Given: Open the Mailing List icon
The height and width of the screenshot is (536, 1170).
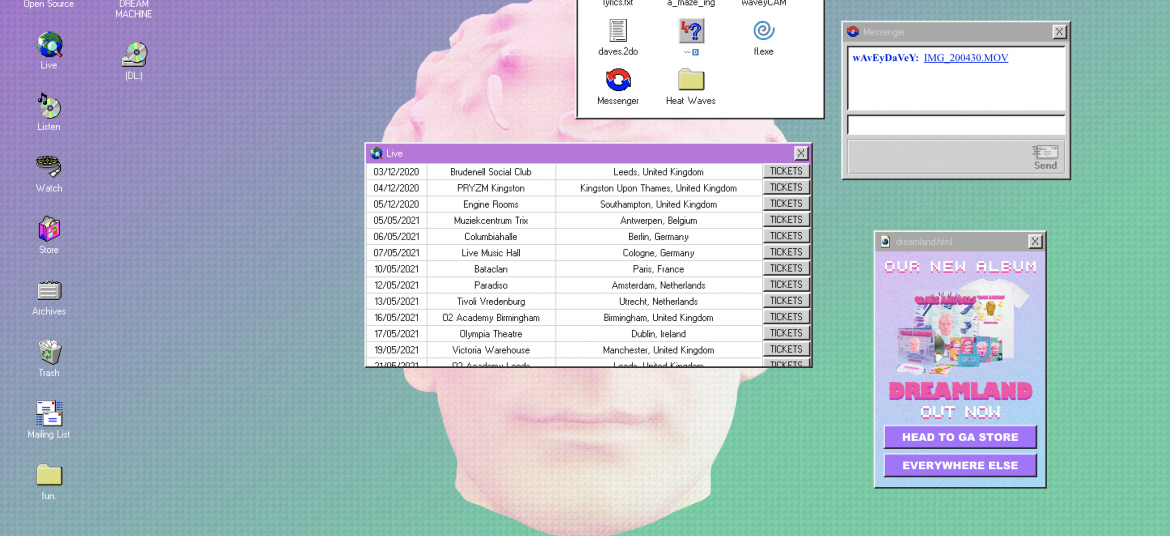Looking at the screenshot, I should point(49,414).
